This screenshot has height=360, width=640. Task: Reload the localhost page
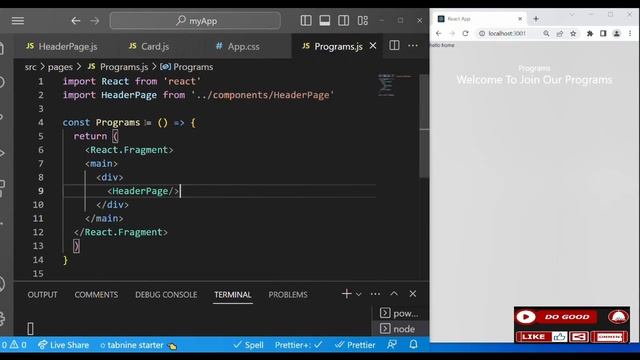pos(465,33)
